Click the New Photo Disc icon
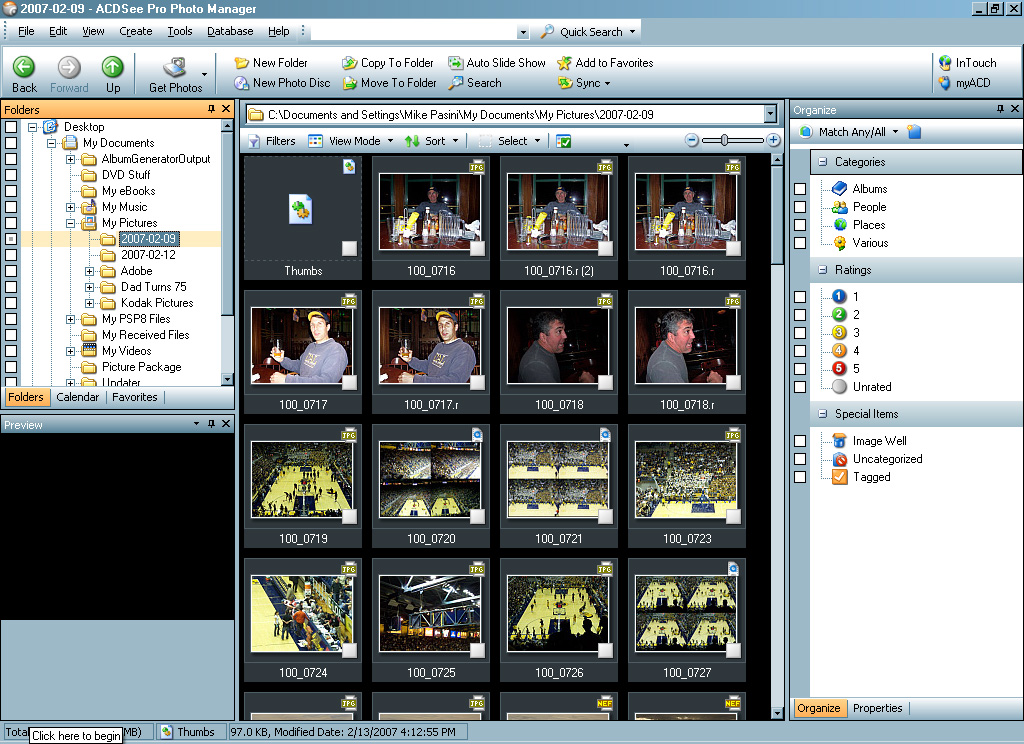The image size is (1024, 744). tap(242, 83)
